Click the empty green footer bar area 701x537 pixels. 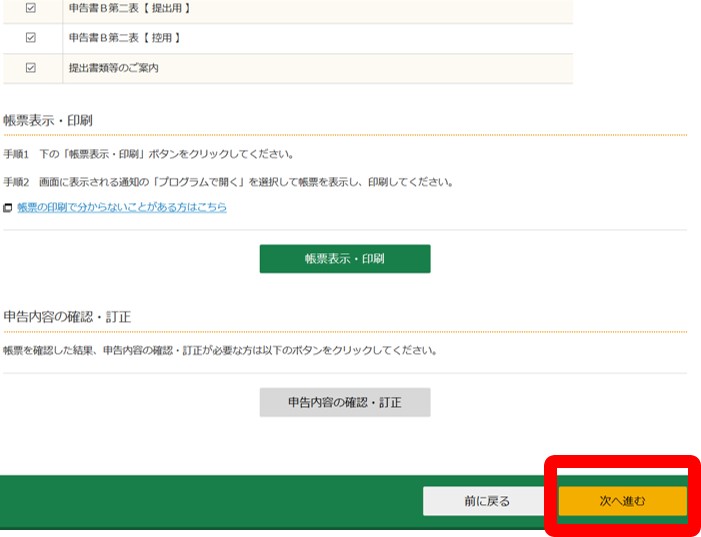click(x=200, y=501)
